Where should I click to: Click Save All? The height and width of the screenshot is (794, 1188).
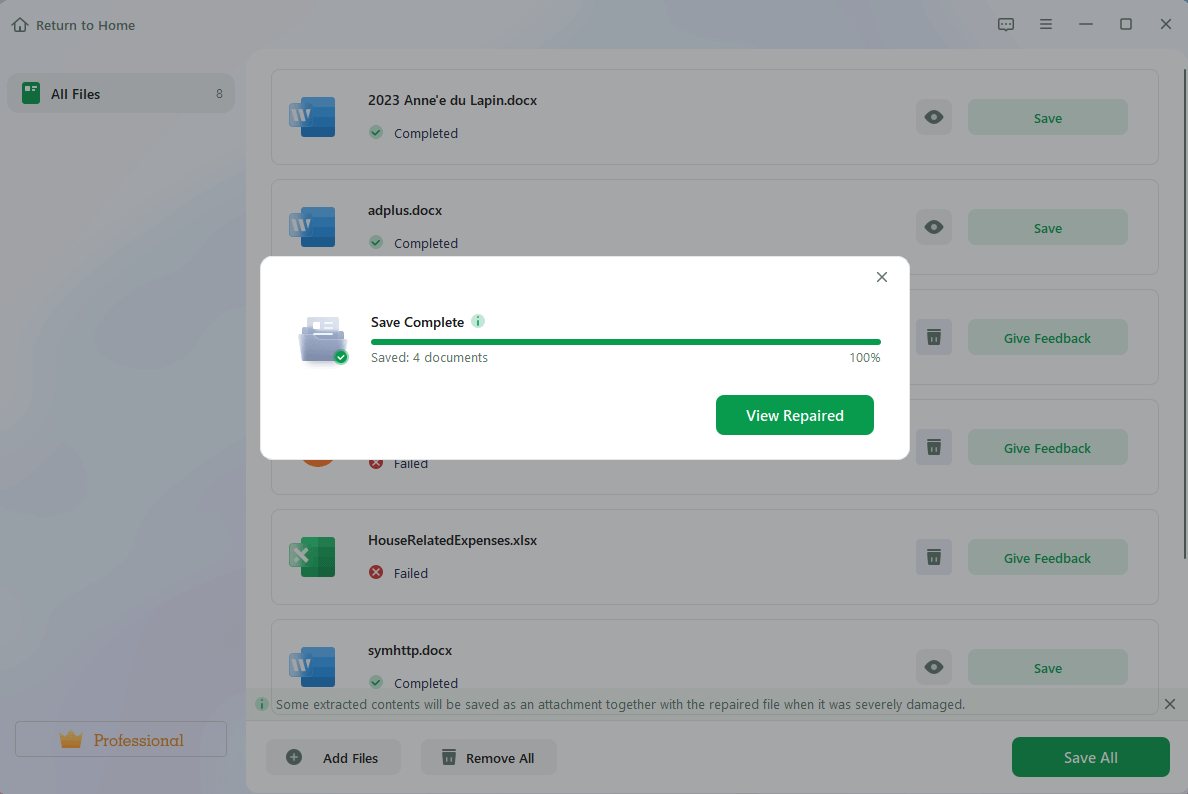(1090, 757)
